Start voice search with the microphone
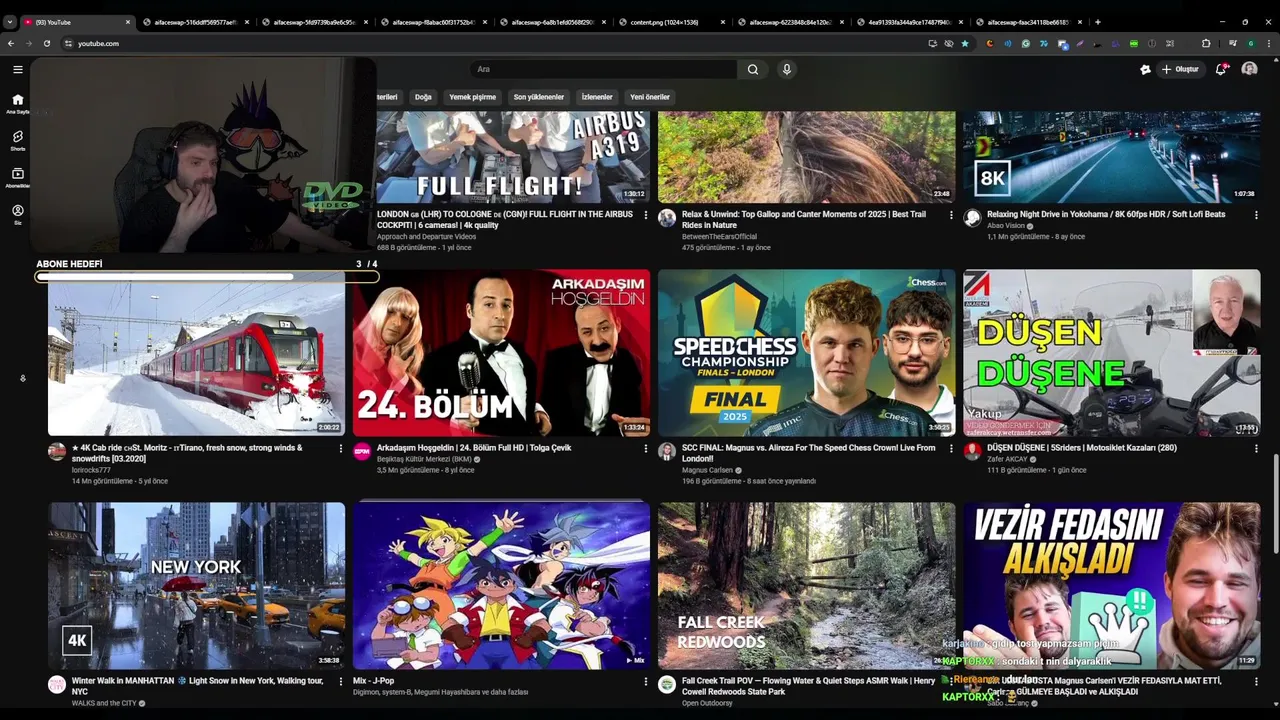The height and width of the screenshot is (720, 1280). [787, 69]
